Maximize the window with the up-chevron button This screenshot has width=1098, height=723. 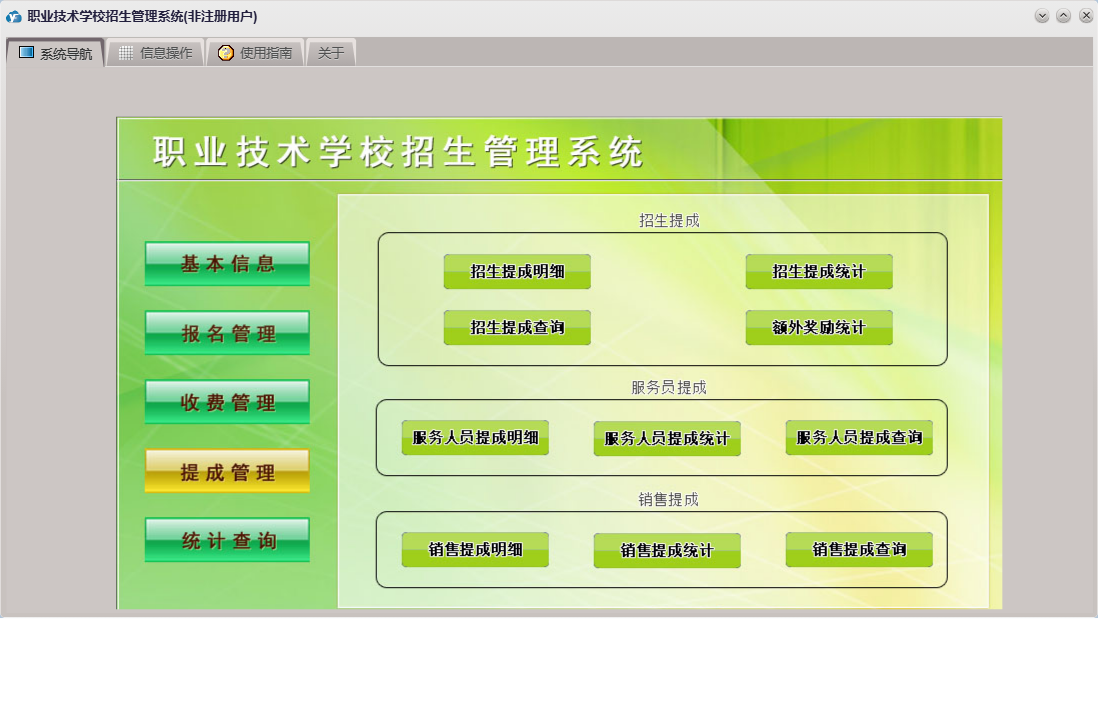coord(1064,16)
